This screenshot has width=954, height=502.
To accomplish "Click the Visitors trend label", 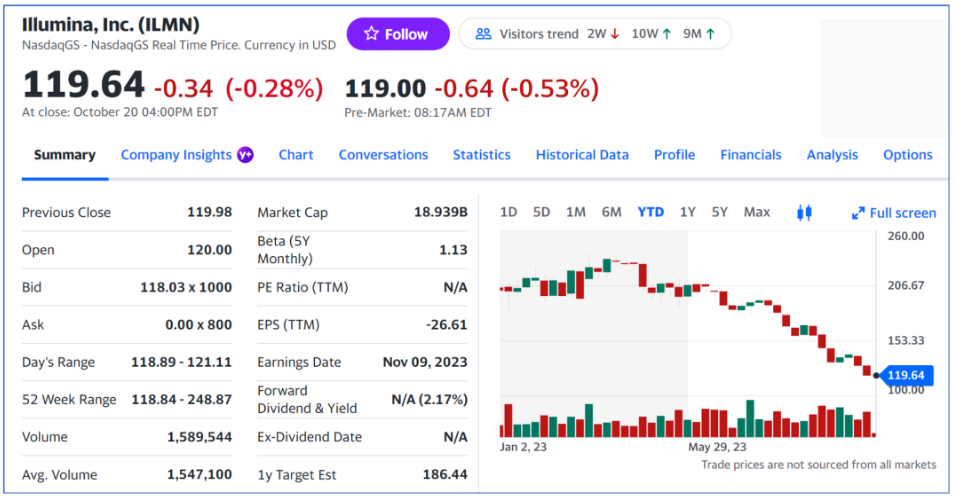I will tap(538, 34).
